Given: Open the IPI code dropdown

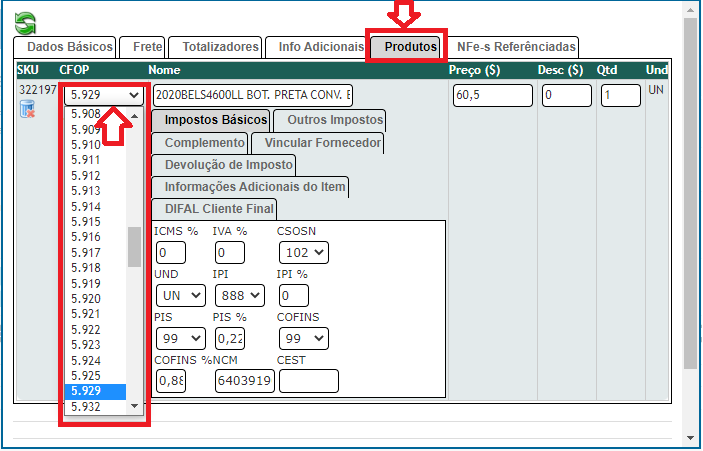Looking at the screenshot, I should [x=239, y=296].
